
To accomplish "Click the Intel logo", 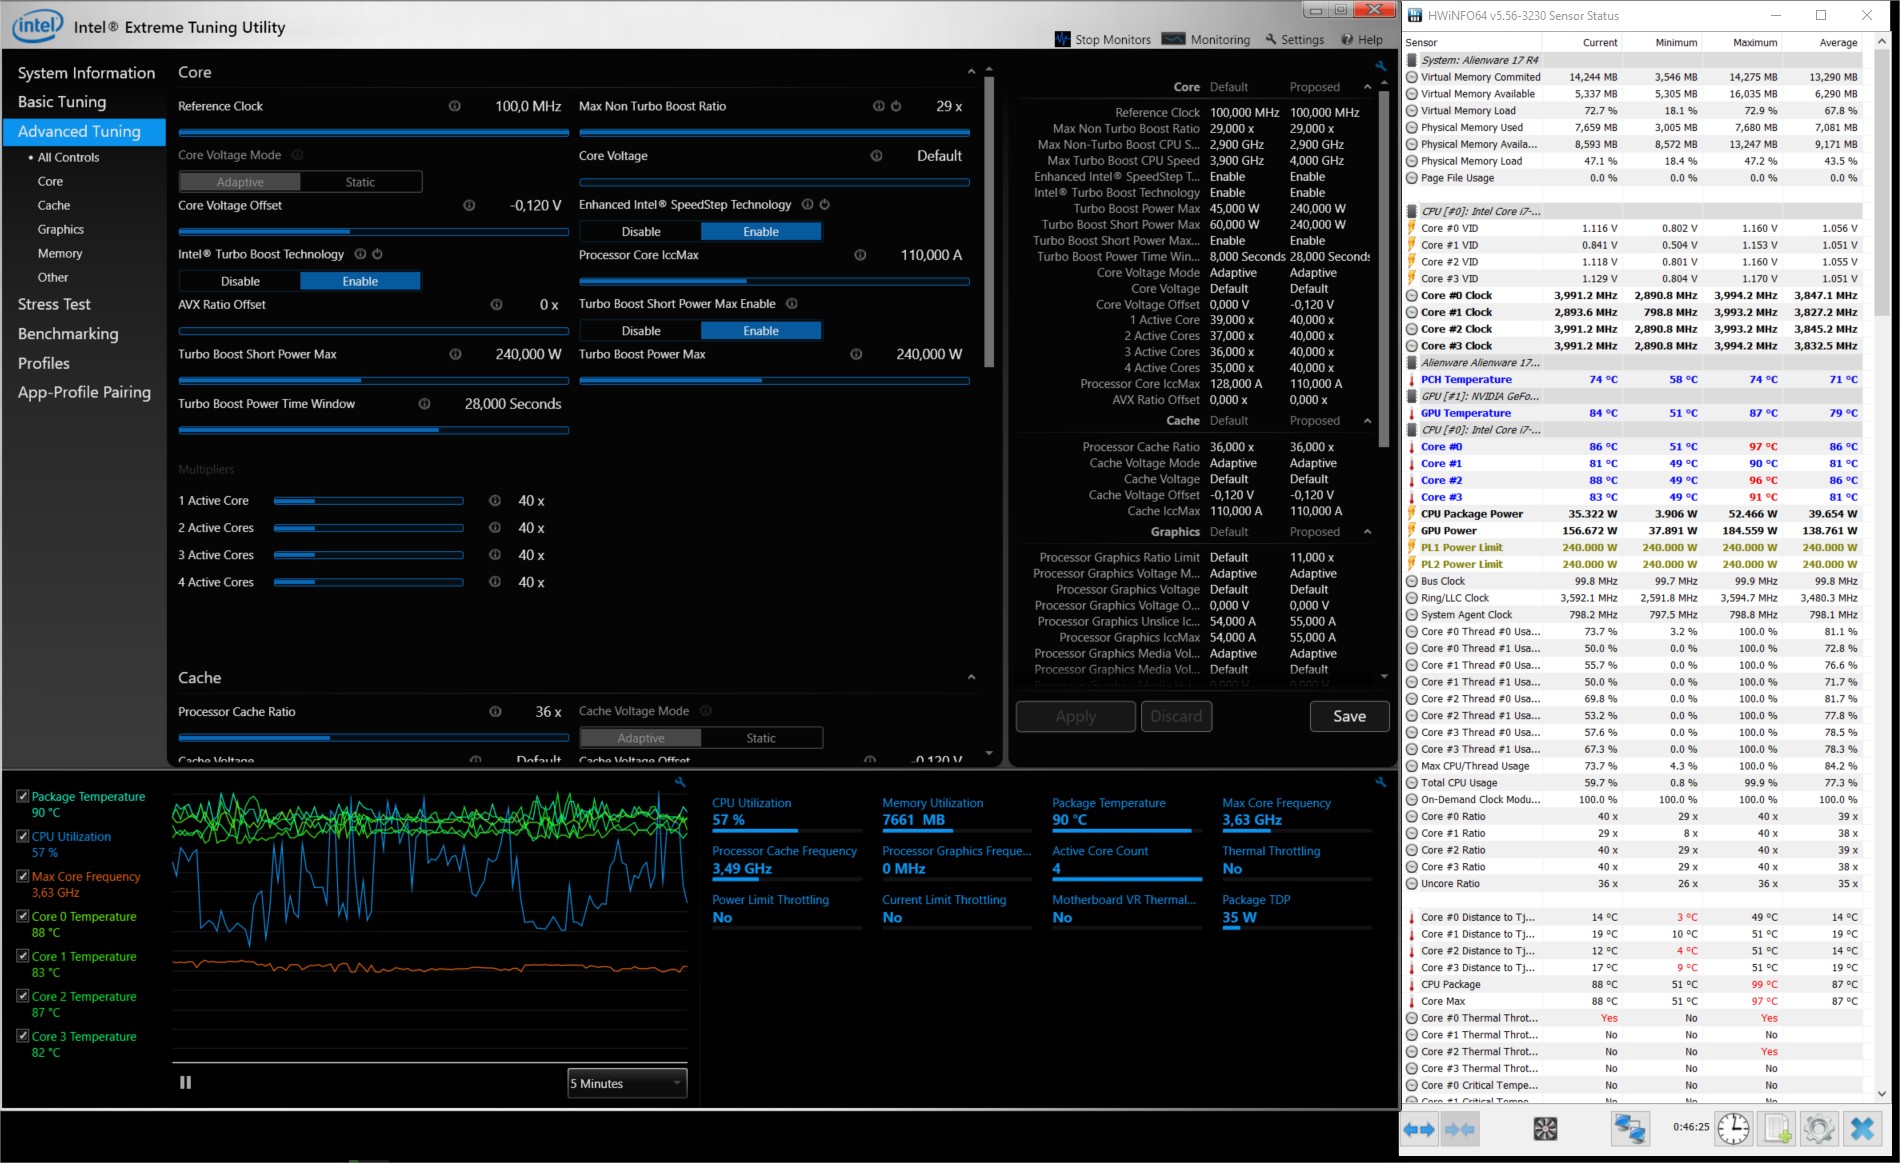I will pyautogui.click(x=38, y=26).
